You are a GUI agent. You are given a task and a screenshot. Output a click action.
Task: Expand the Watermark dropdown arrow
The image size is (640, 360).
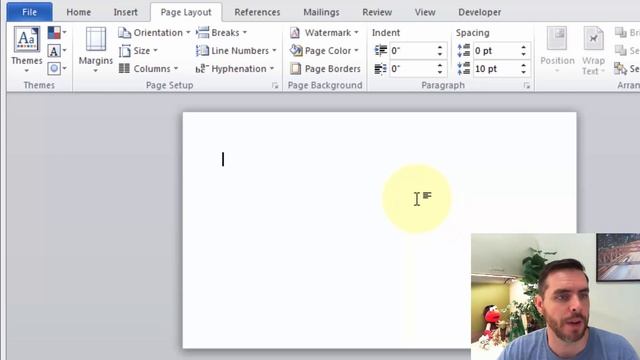click(x=356, y=33)
